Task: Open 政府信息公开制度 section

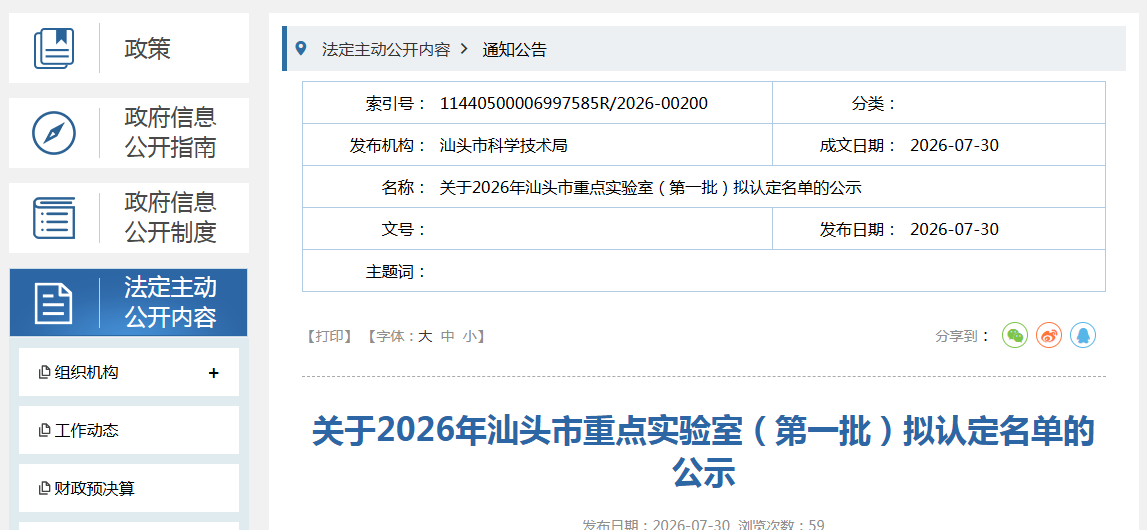Action: point(129,218)
